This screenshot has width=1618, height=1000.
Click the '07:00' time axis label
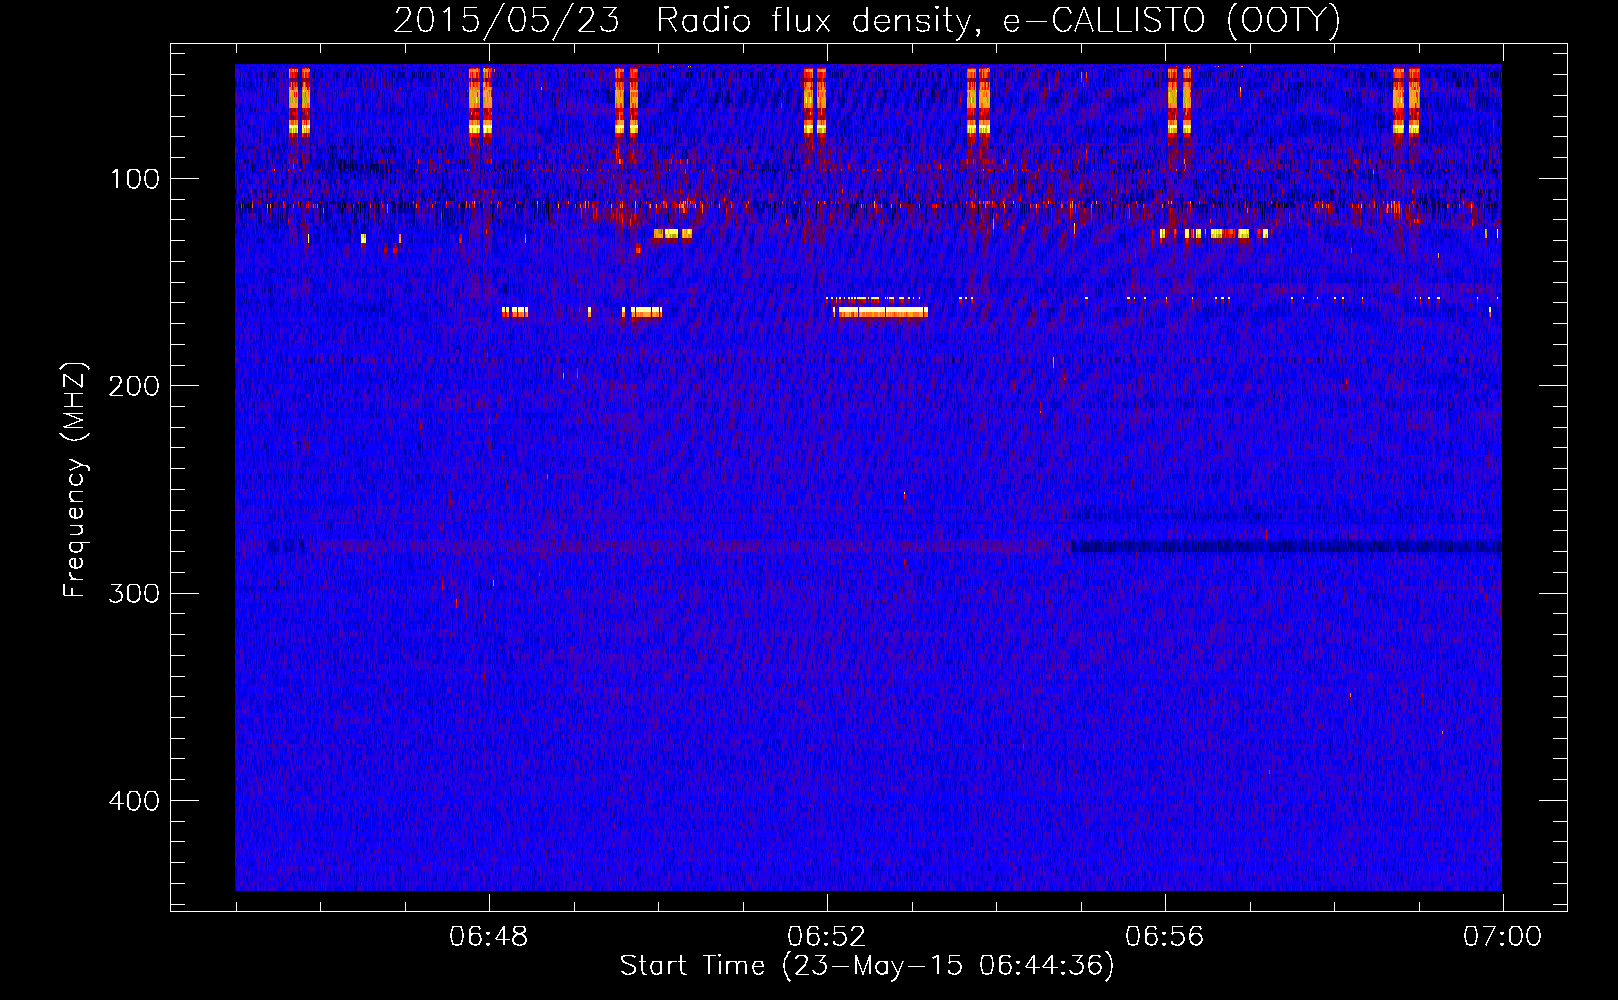(1502, 937)
